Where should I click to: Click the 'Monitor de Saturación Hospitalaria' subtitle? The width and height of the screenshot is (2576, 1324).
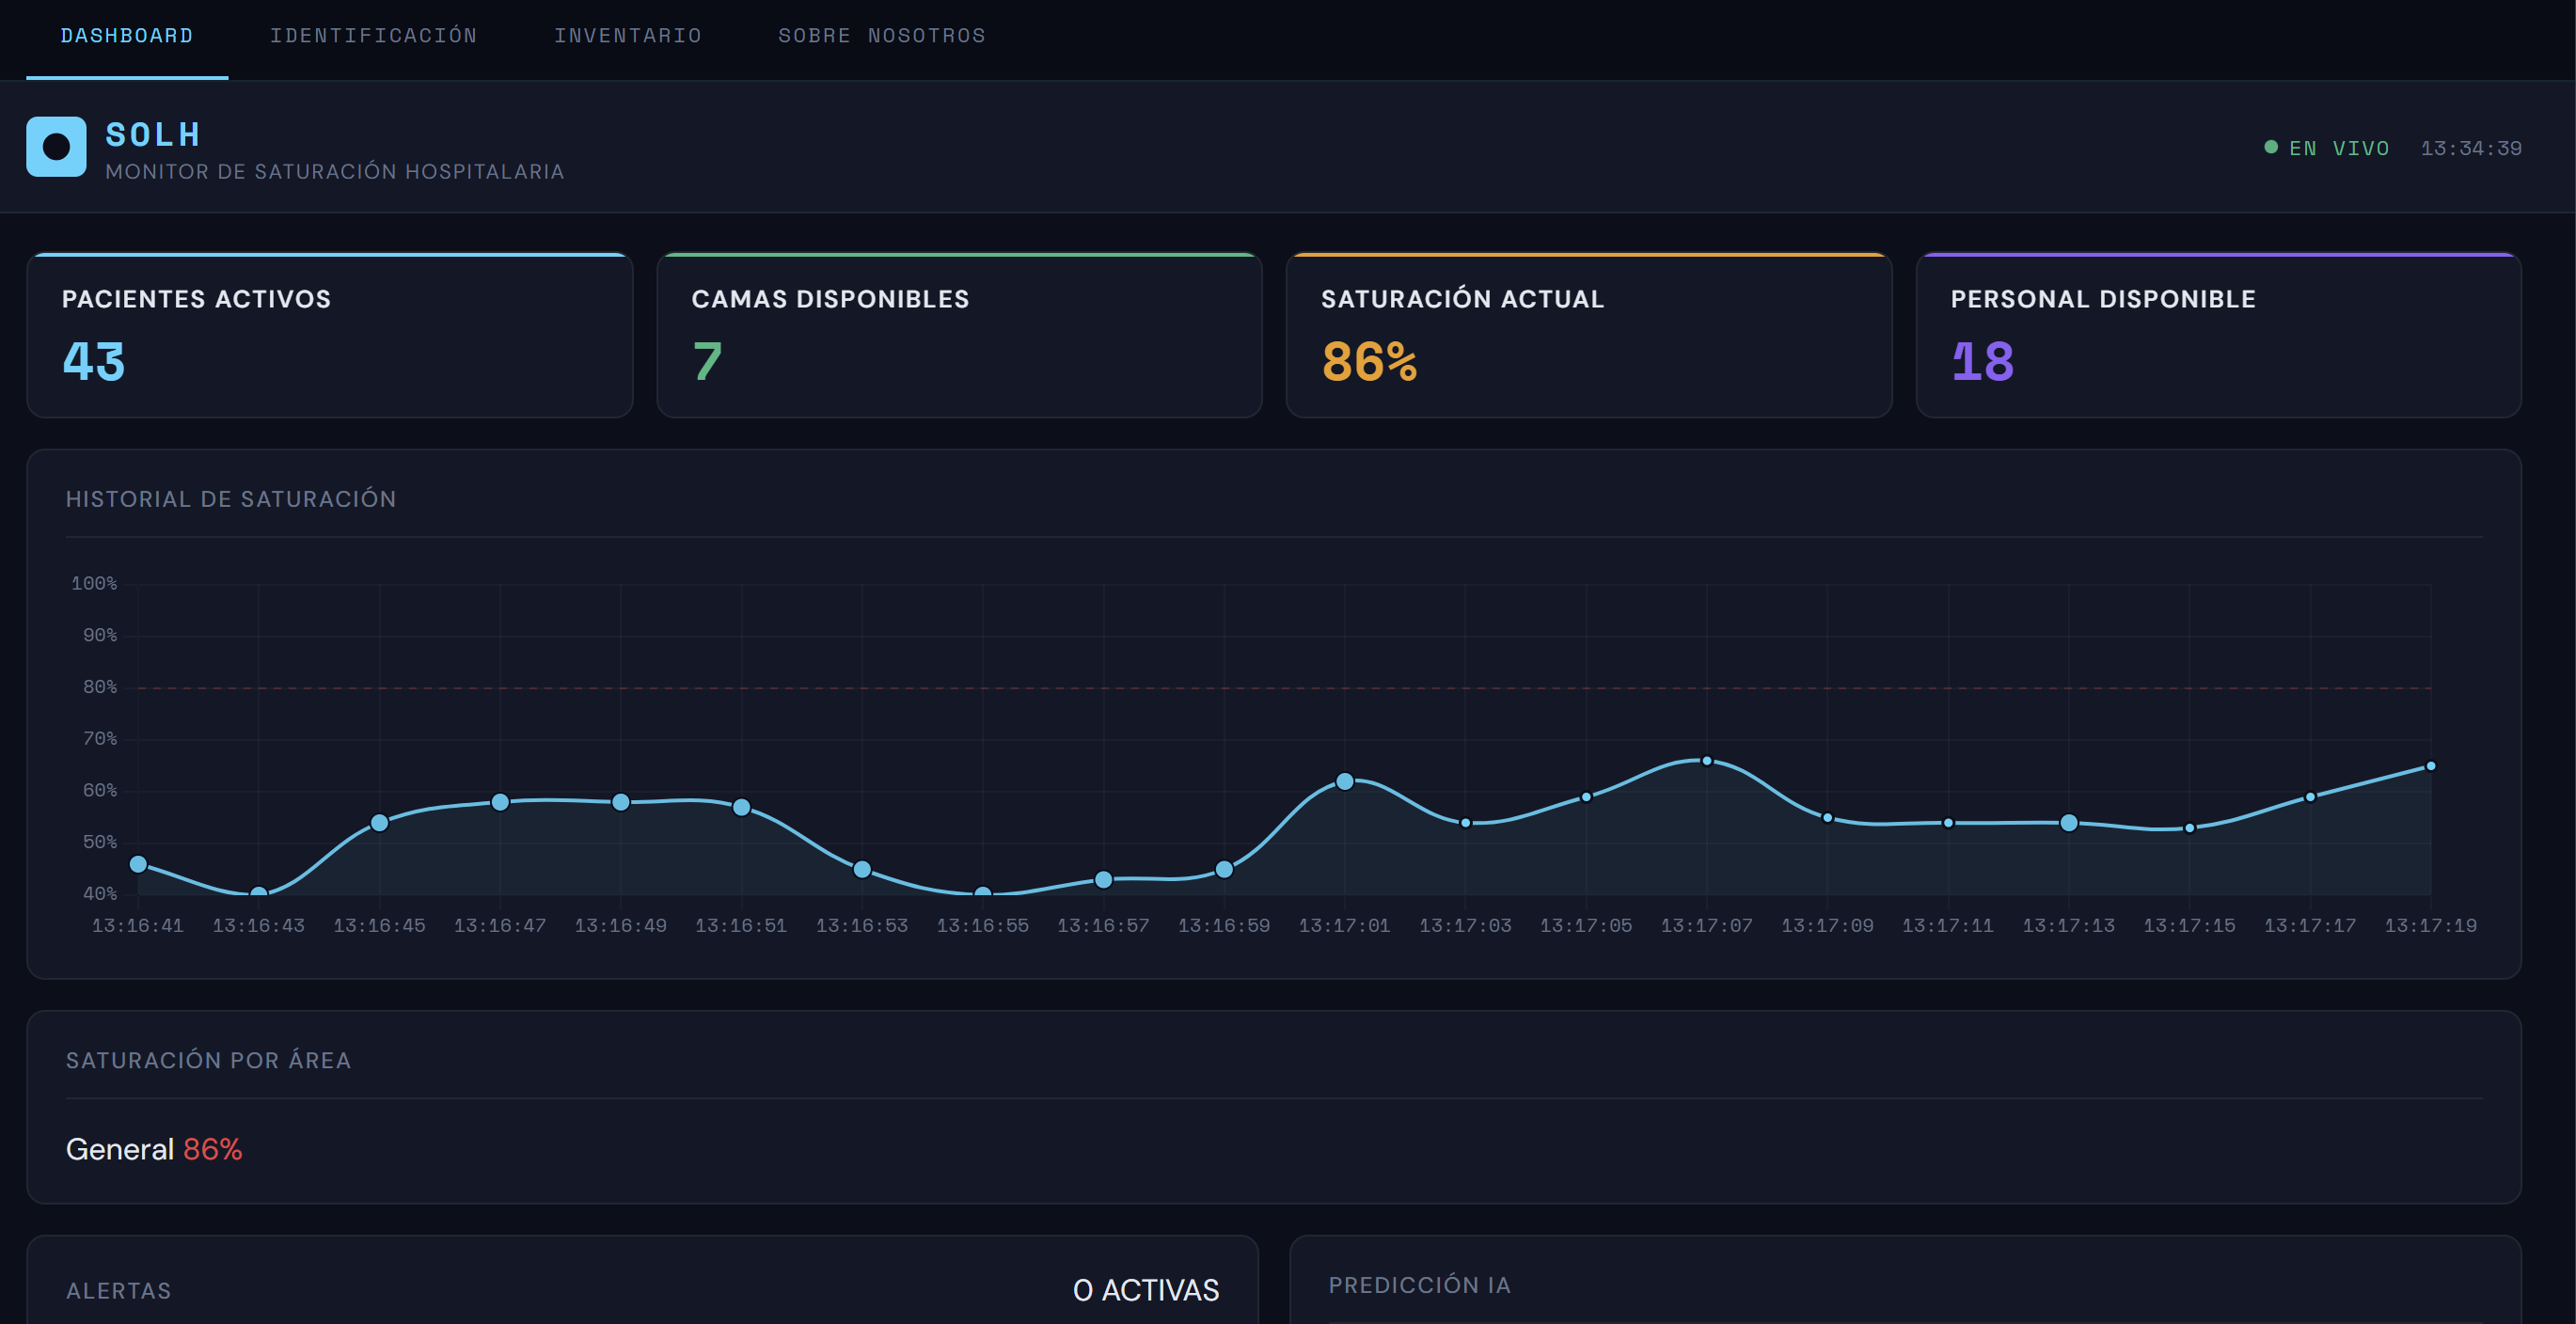(x=335, y=172)
